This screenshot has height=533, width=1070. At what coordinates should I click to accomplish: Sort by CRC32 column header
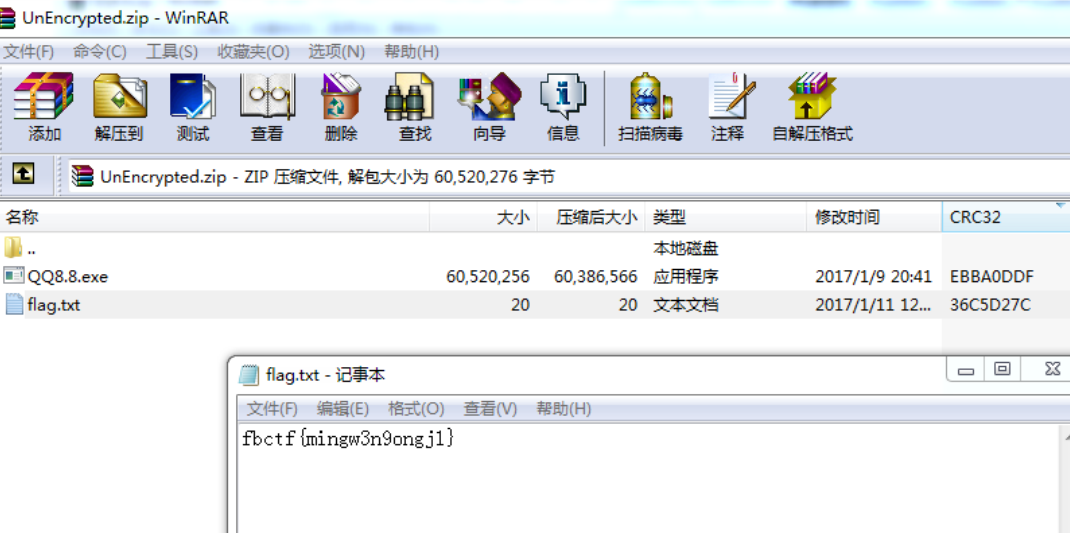click(1006, 217)
